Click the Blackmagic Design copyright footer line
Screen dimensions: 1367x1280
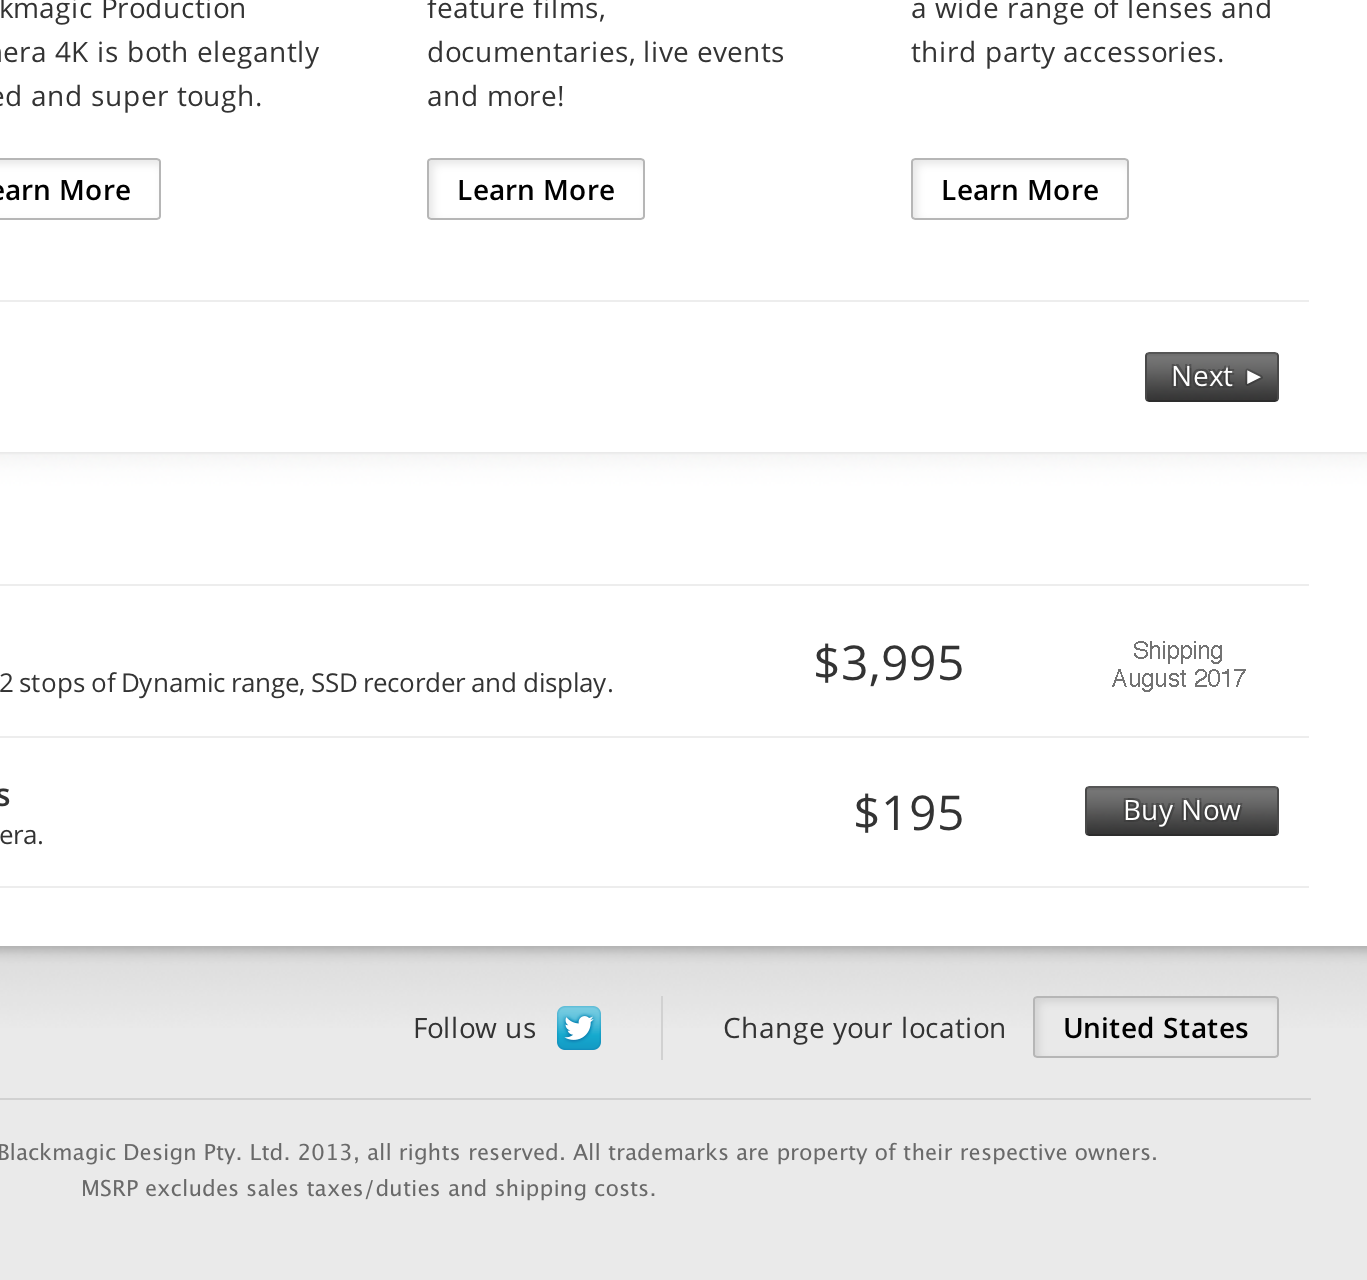pos(578,1152)
